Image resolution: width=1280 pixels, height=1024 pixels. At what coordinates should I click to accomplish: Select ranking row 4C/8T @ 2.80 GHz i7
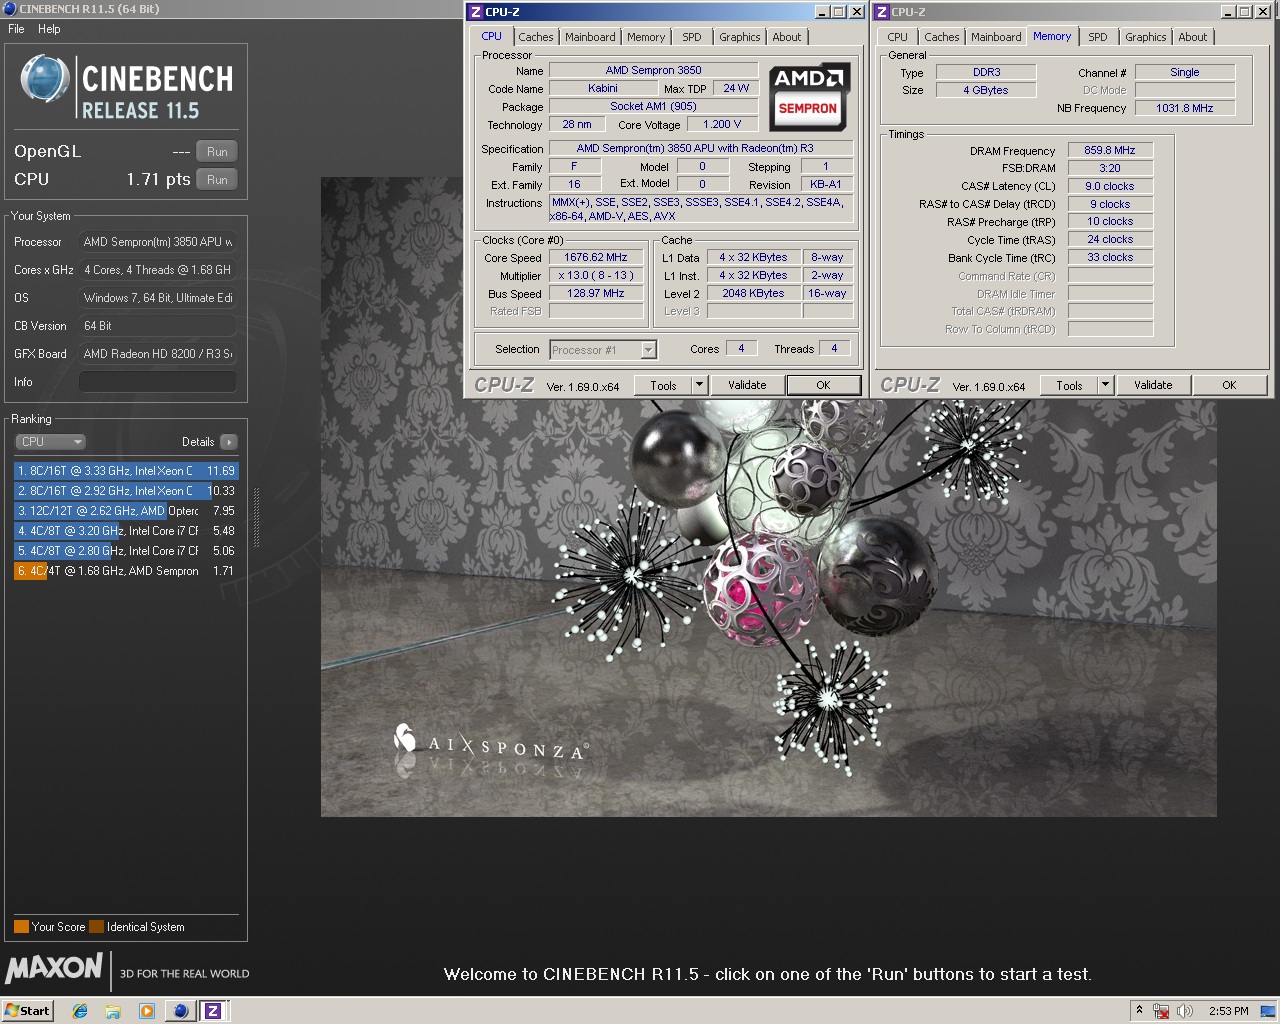tap(126, 551)
